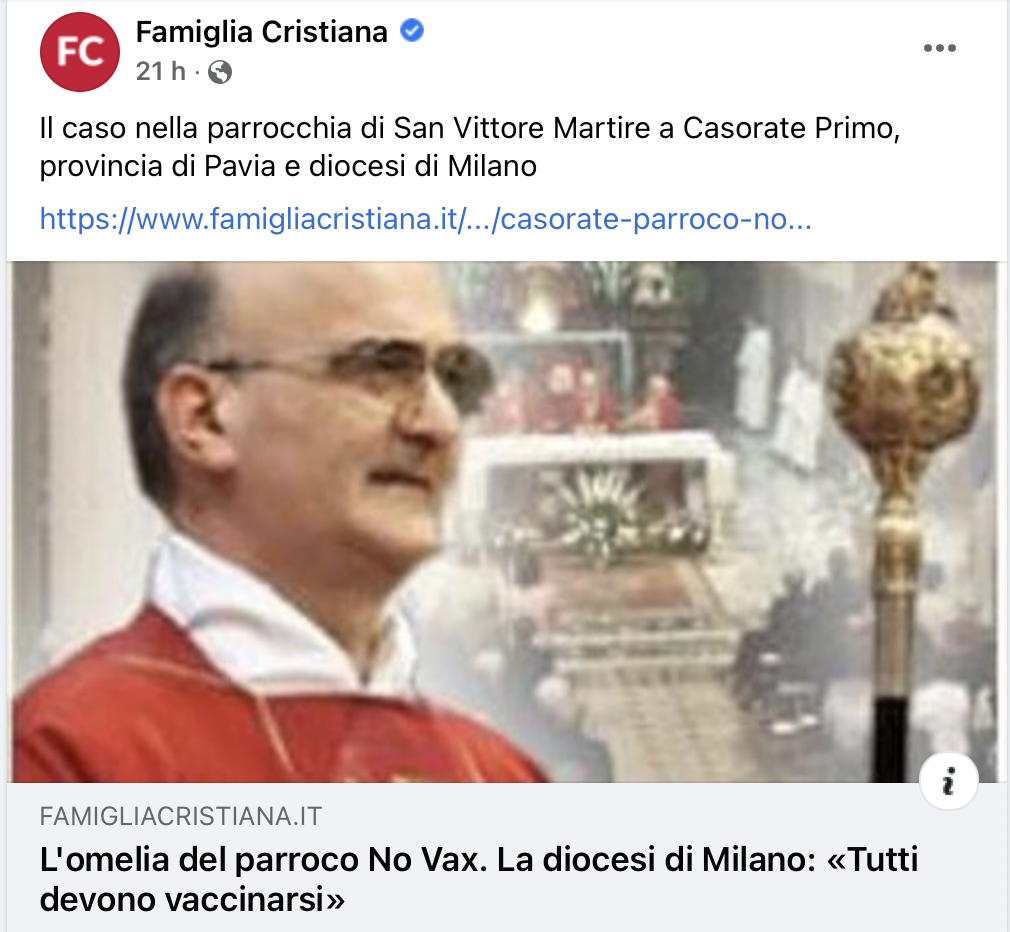Open the priest photo article preview
1010x932 pixels.
coord(505,522)
